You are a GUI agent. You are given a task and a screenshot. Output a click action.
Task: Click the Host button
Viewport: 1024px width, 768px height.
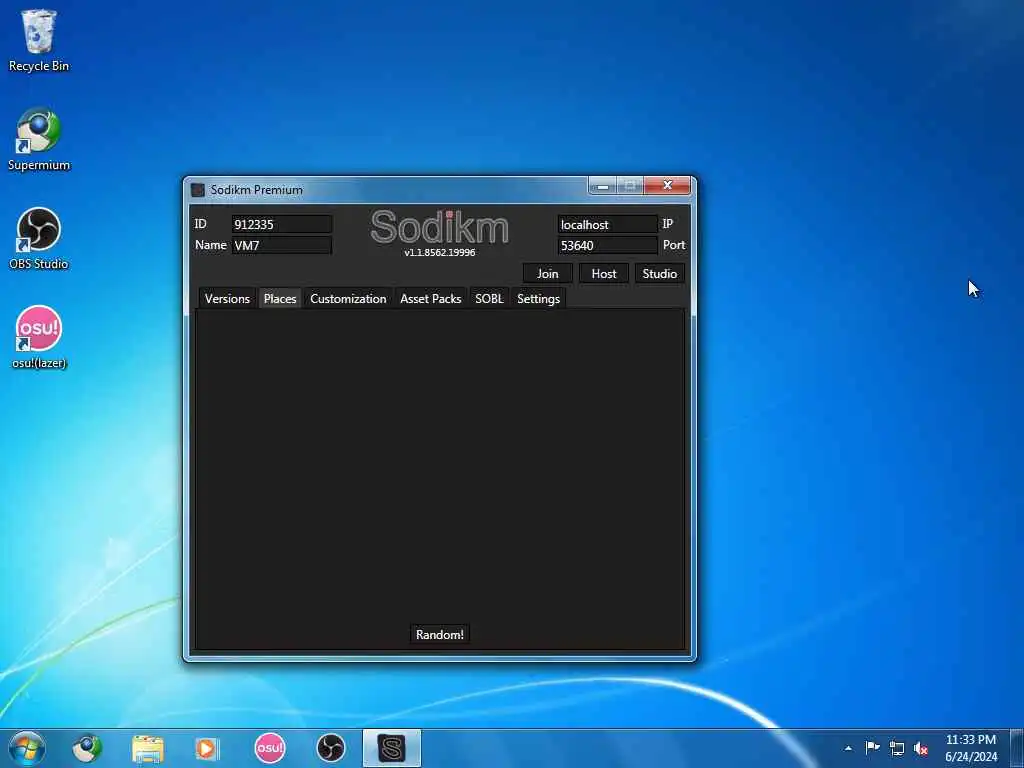603,274
